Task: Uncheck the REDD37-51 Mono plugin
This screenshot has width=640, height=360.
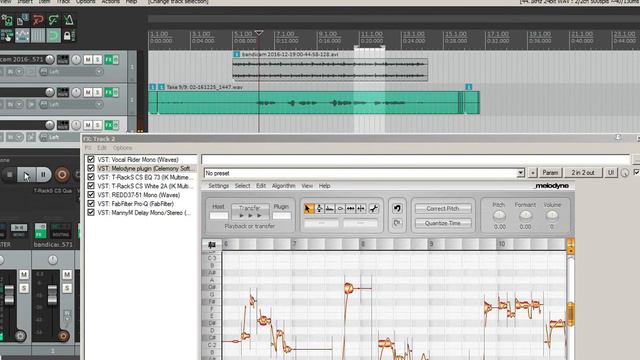Action: click(91, 195)
